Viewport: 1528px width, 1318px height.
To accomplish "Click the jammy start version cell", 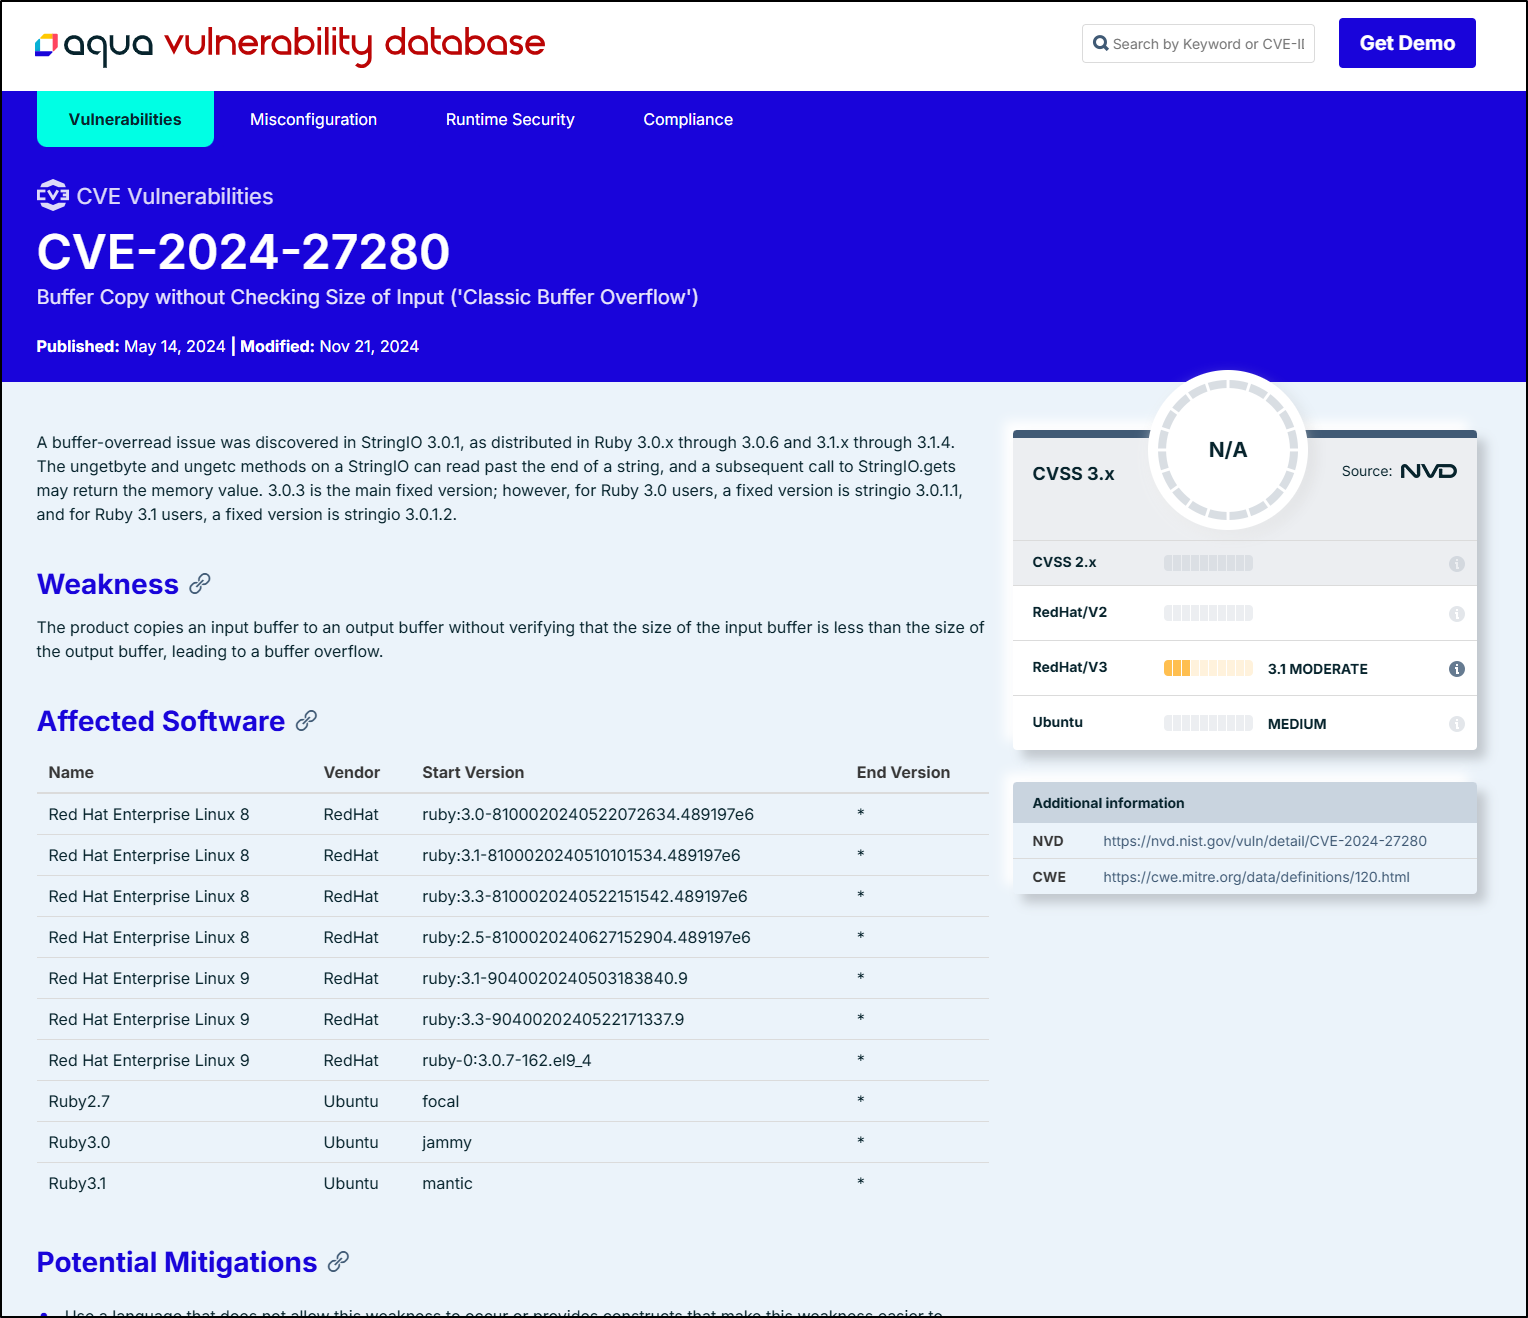I will pos(447,1142).
